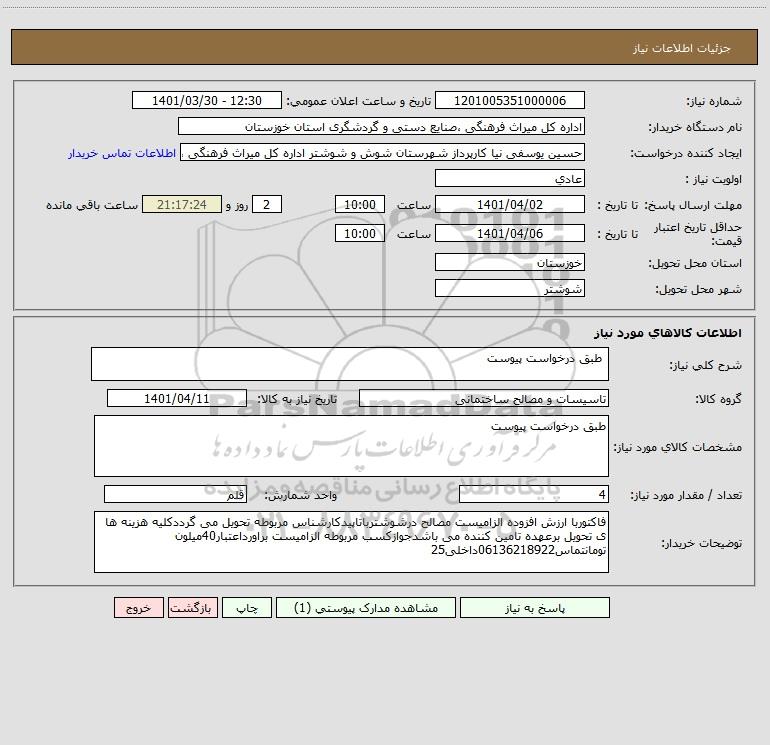Viewport: 770px width, 745px height.
Task: Click the شهر محل تحویل label
Action: [x=699, y=290]
